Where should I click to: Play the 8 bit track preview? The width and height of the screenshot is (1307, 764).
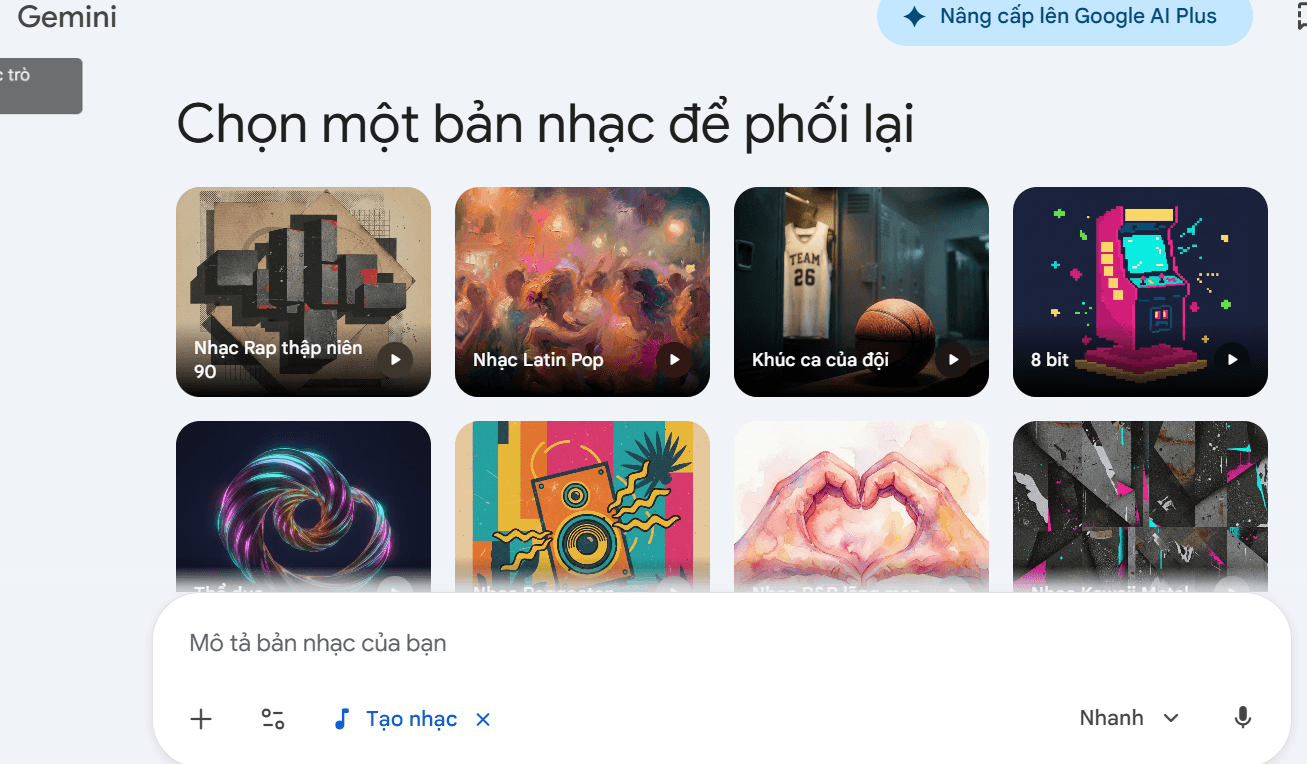1232,359
